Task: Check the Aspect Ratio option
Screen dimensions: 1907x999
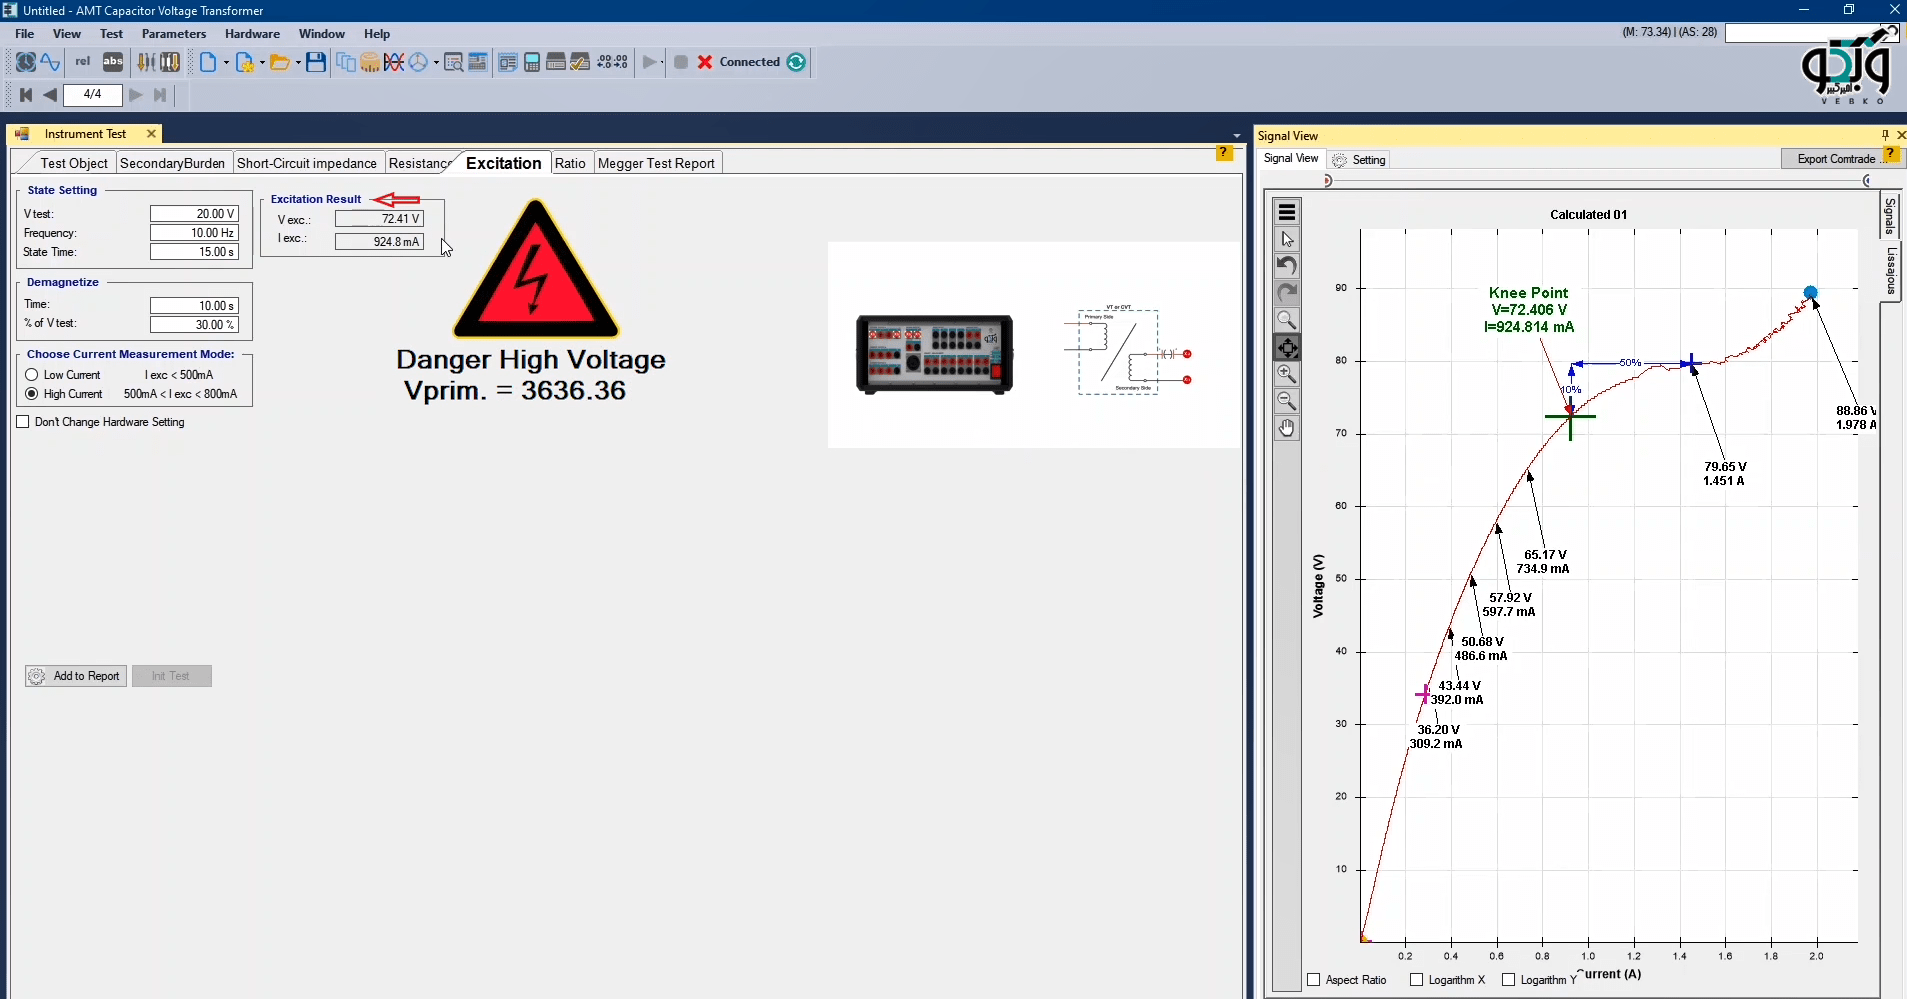Action: coord(1314,980)
